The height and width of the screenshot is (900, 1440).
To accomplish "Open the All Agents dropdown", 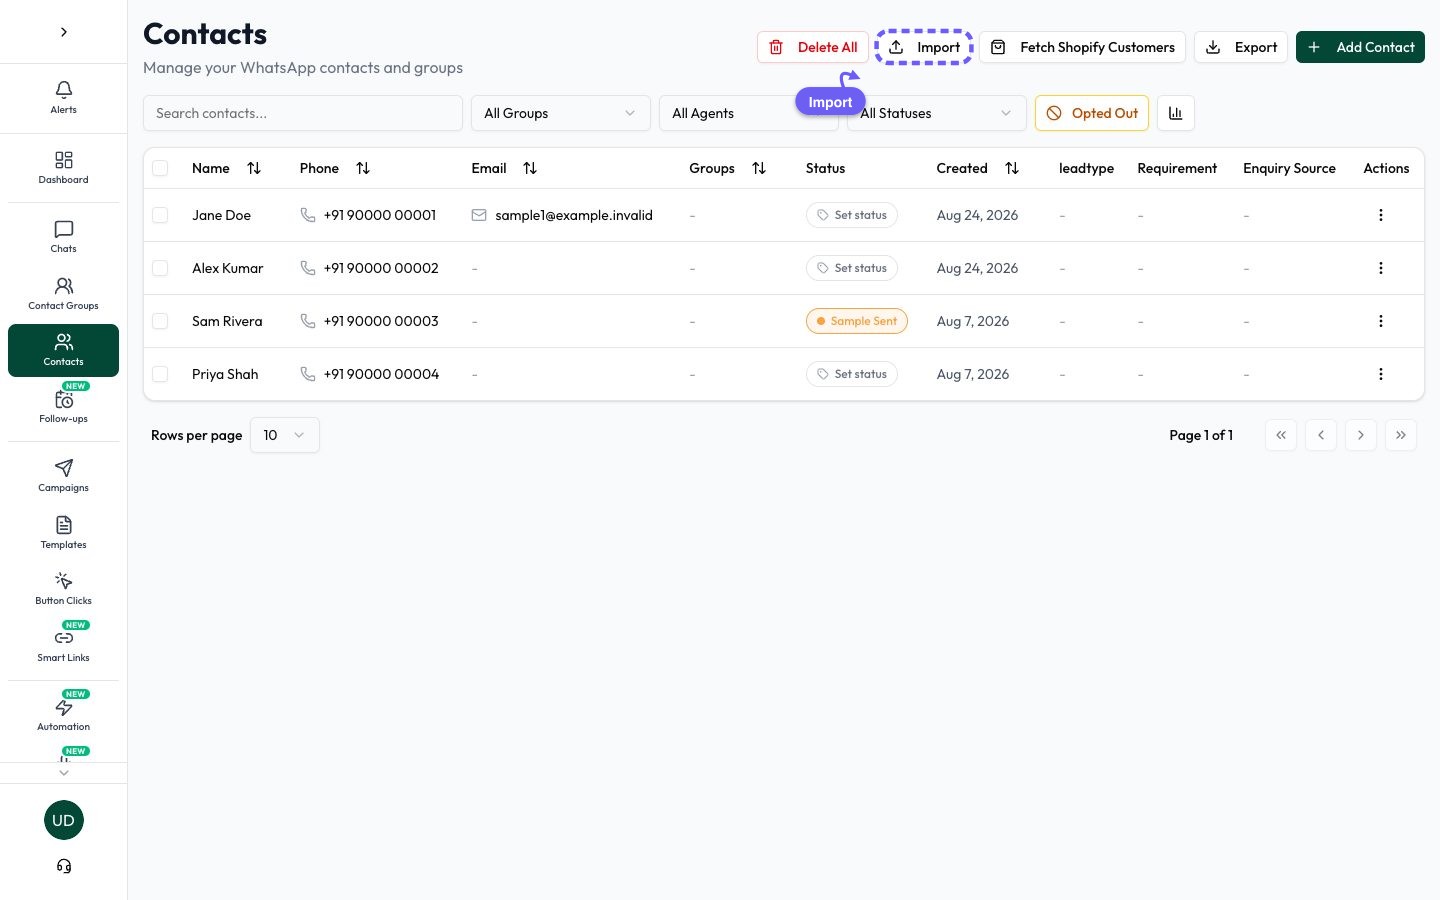I will coord(748,113).
